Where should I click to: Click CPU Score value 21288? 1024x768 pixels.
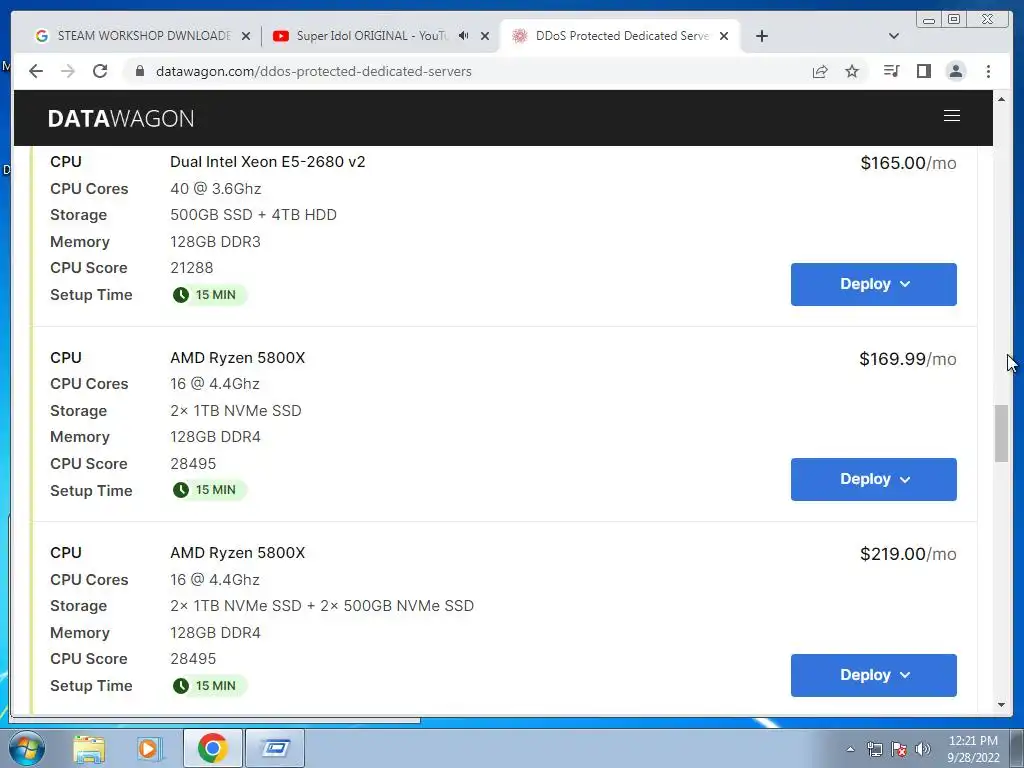192,268
